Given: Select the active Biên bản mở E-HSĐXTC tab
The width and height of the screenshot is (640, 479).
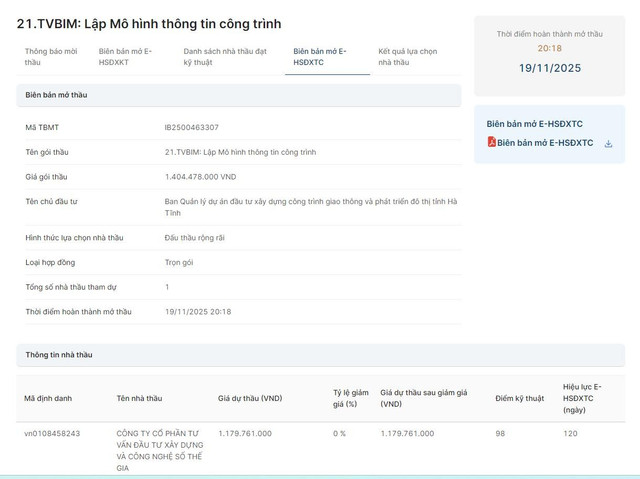Looking at the screenshot, I should click(314, 56).
